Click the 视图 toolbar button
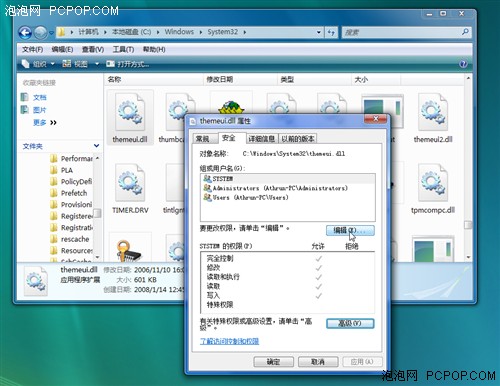500x386 pixels. click(x=75, y=64)
